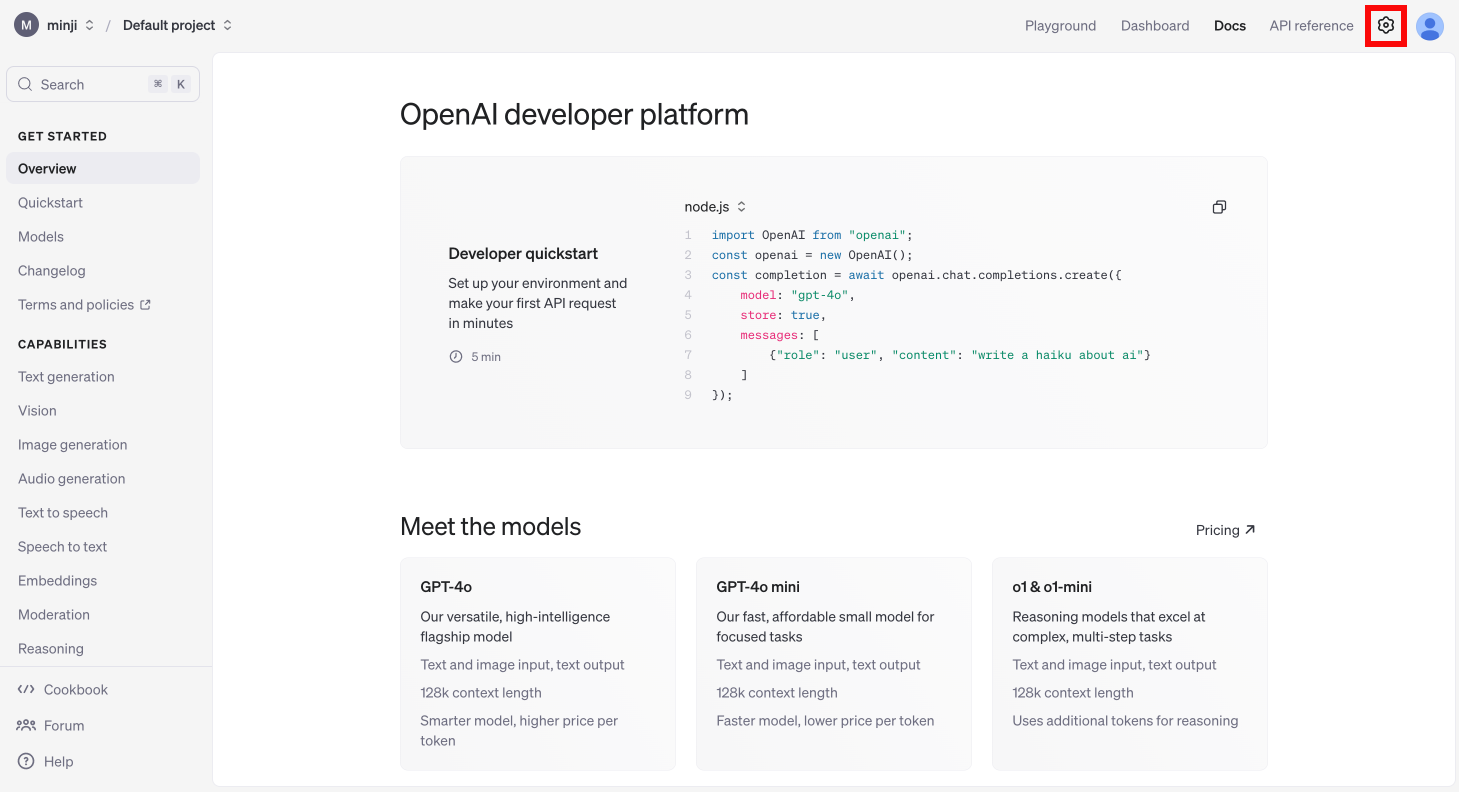Viewport: 1459px width, 792px height.
Task: Click the OpenAI developer platform heading
Action: tap(574, 114)
